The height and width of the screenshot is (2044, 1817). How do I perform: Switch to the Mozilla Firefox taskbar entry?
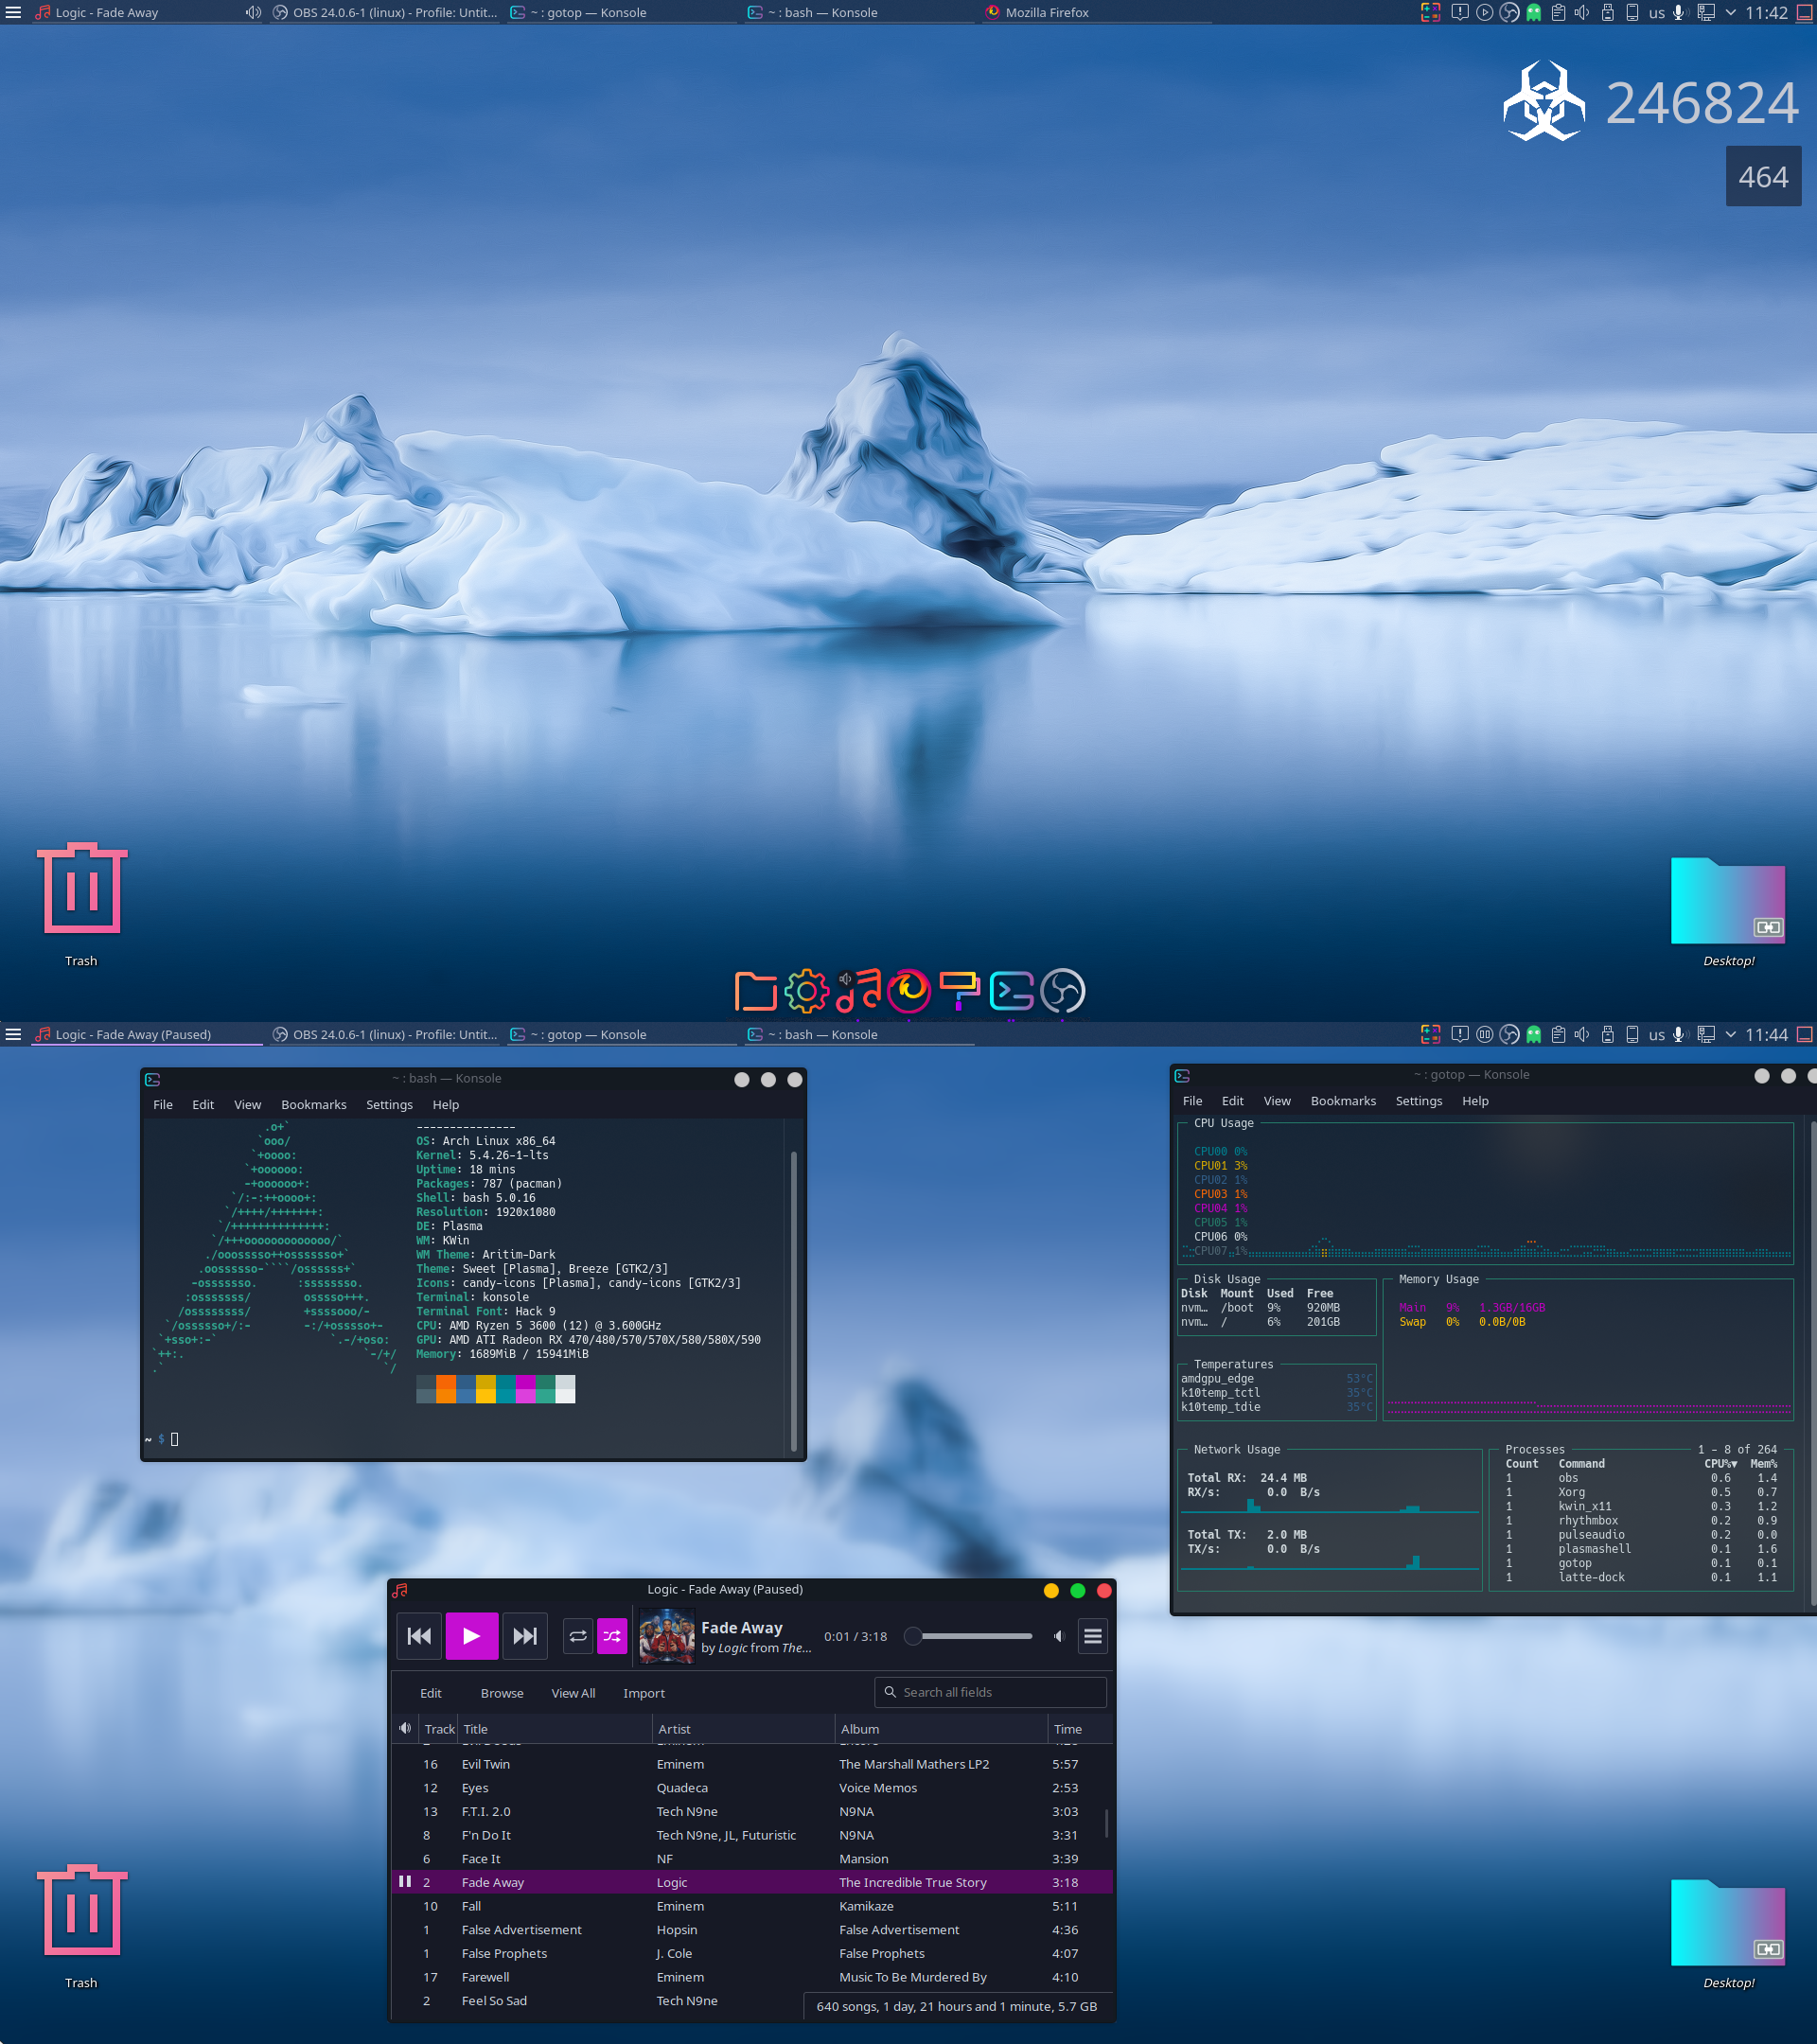[x=1095, y=12]
